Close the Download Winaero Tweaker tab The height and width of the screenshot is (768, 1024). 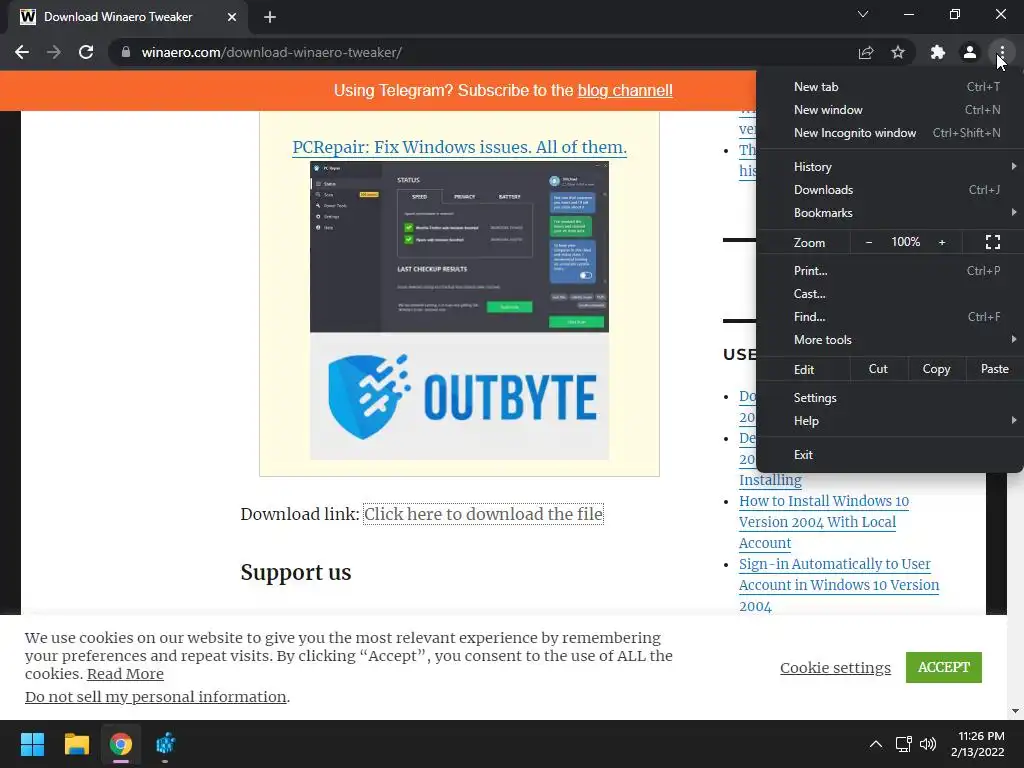coord(232,17)
